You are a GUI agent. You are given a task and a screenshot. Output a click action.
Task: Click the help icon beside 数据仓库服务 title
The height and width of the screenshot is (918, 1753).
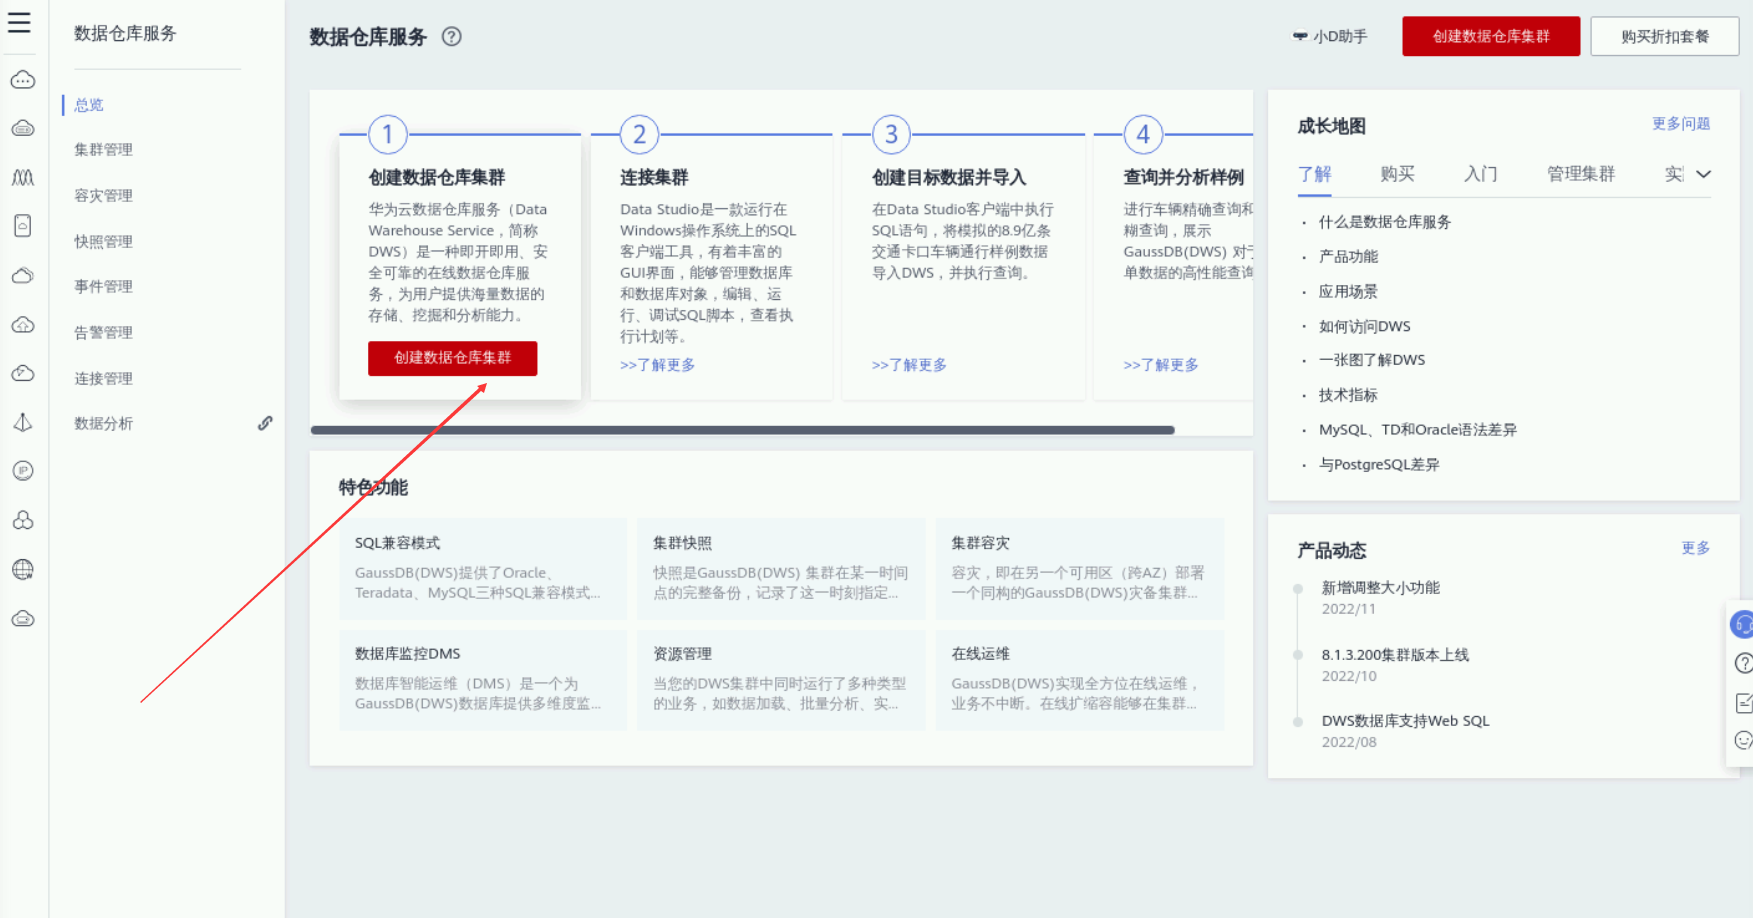[452, 37]
